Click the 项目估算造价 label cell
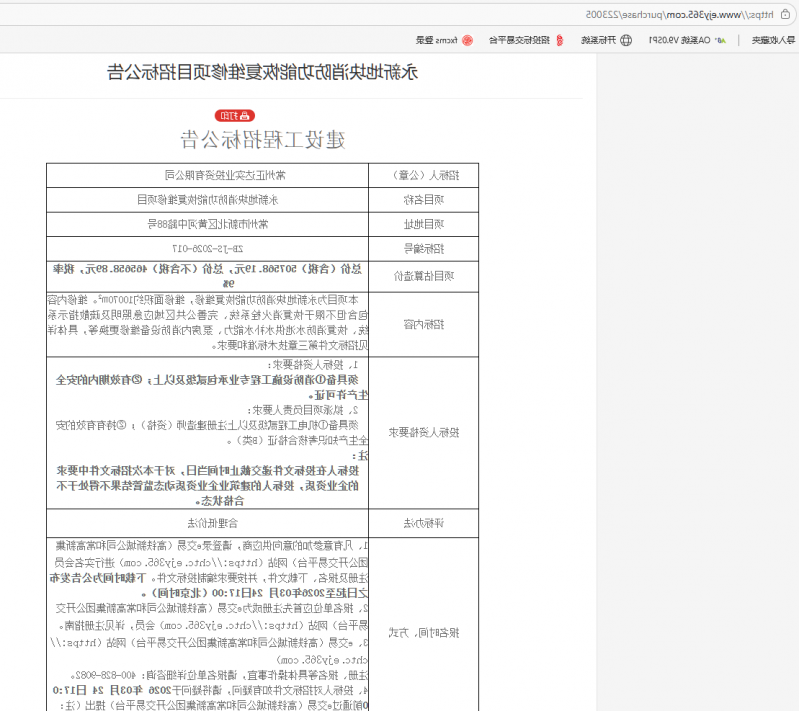Screen dimensions: 799x711 point(423,276)
